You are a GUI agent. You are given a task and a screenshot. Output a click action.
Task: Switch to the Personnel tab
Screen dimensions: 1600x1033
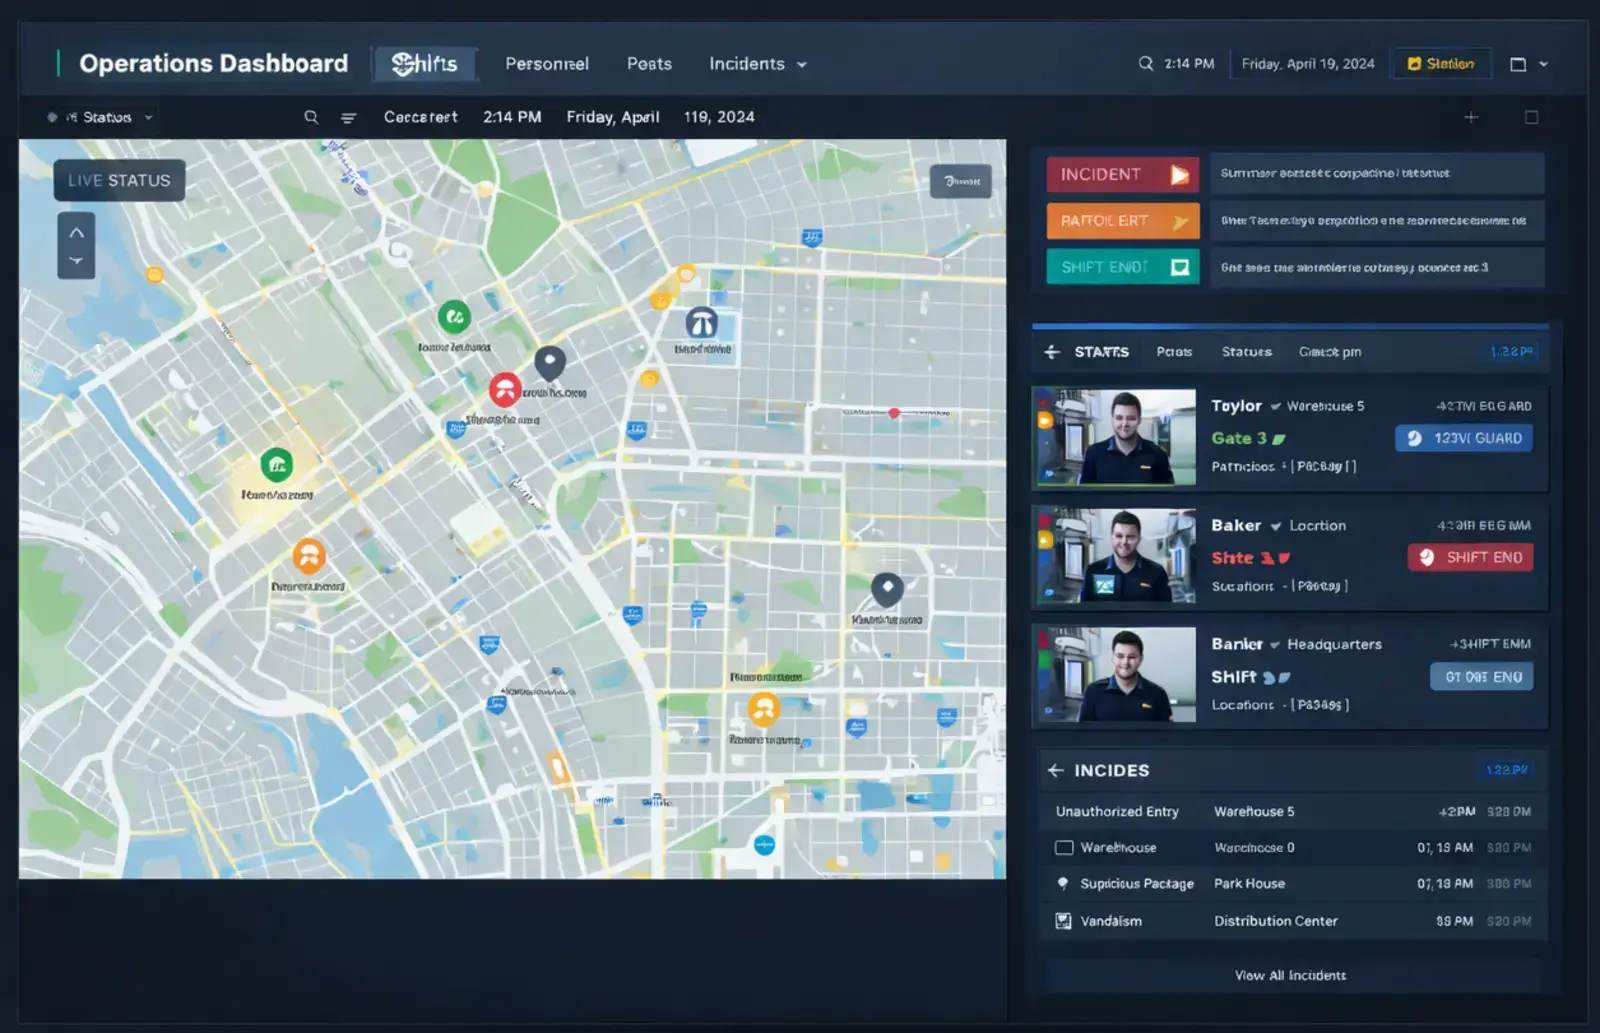pos(546,63)
